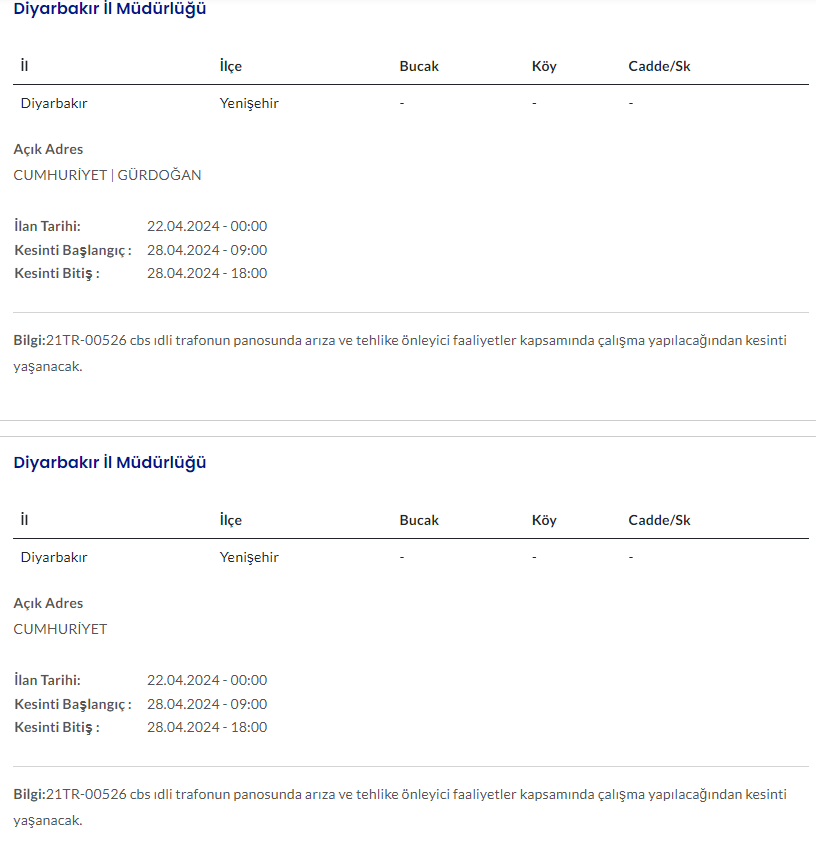The image size is (816, 856).
Task: Click the Cadde/Sk column header in first table
Action: tap(659, 66)
